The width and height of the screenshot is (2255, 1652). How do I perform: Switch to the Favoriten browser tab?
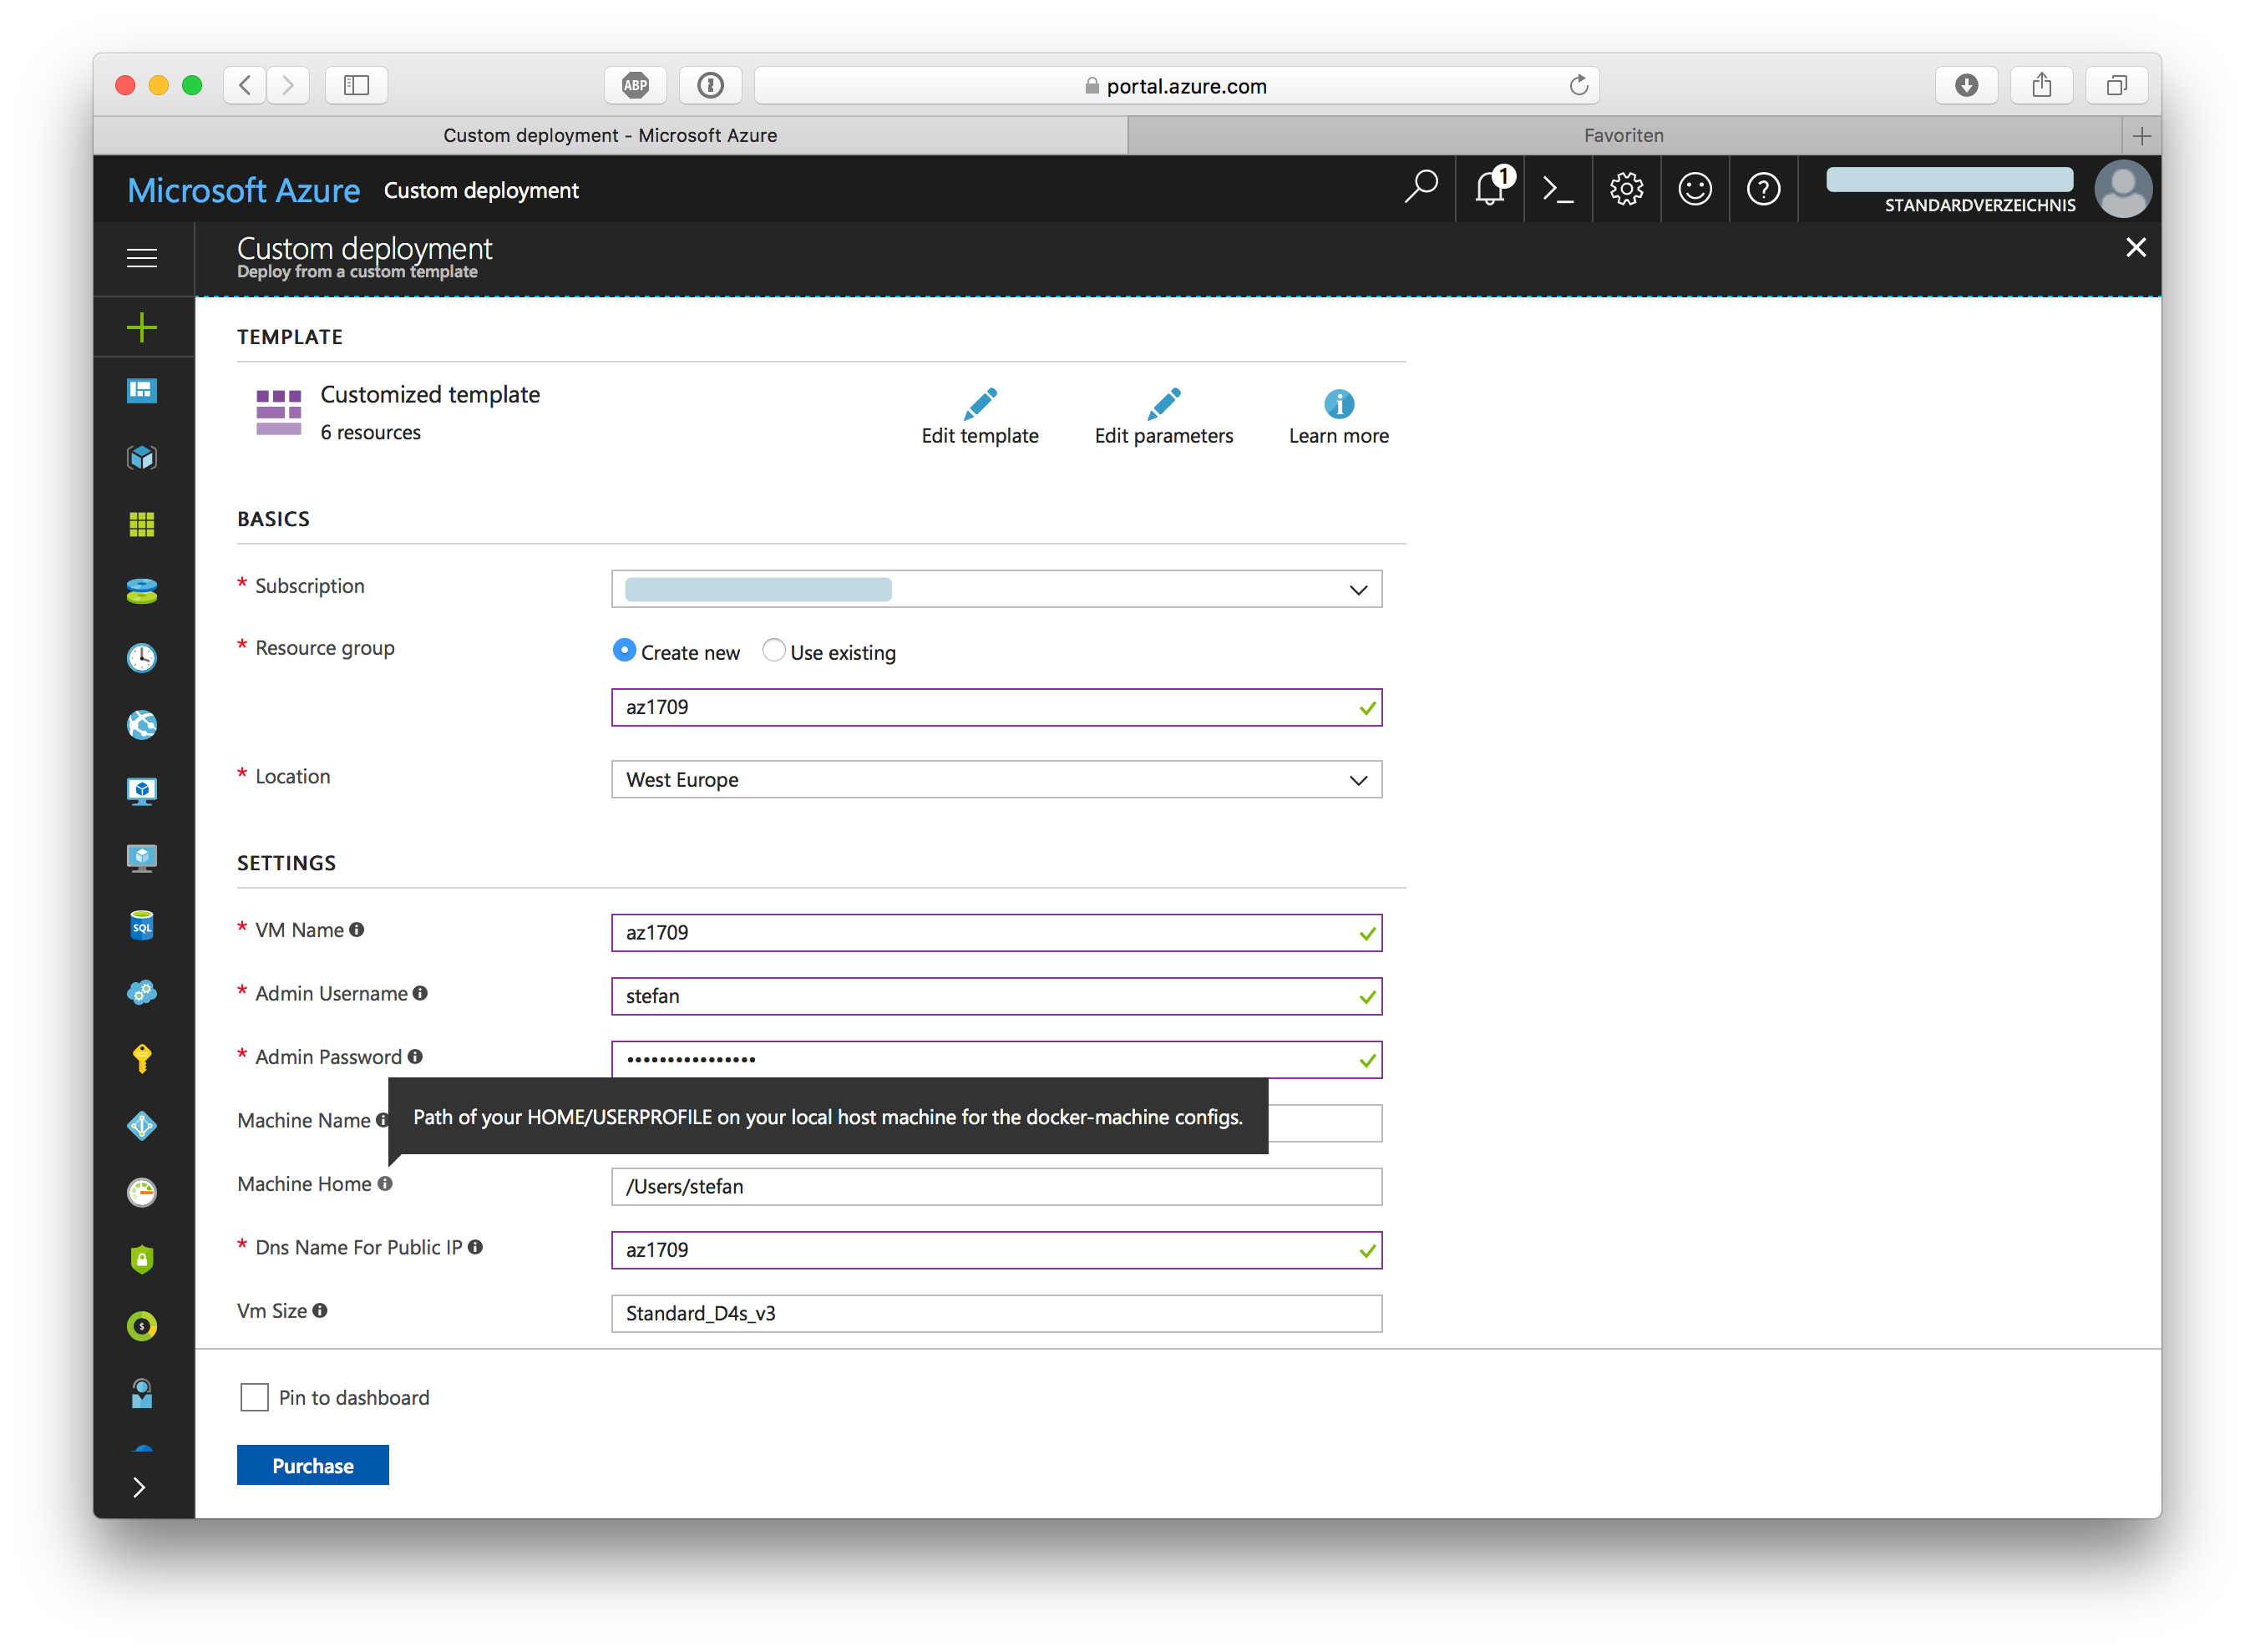pos(1623,135)
